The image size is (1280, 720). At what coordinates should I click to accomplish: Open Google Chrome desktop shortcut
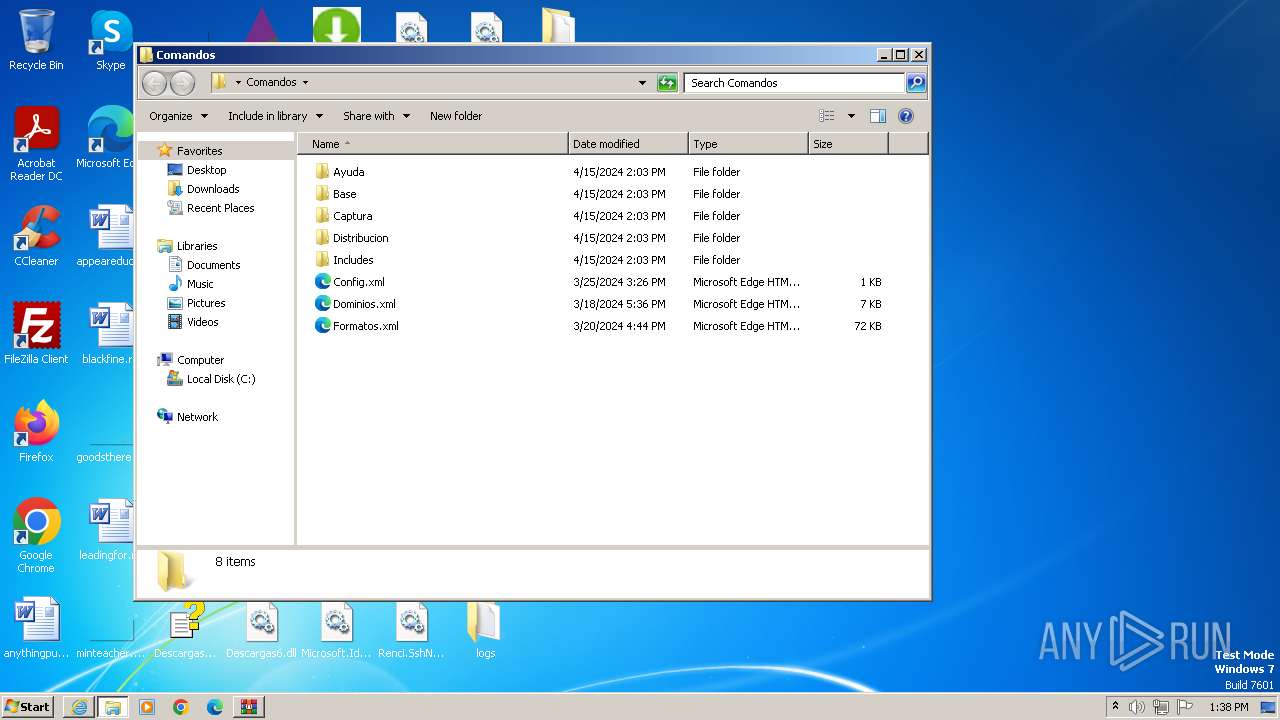coord(36,536)
